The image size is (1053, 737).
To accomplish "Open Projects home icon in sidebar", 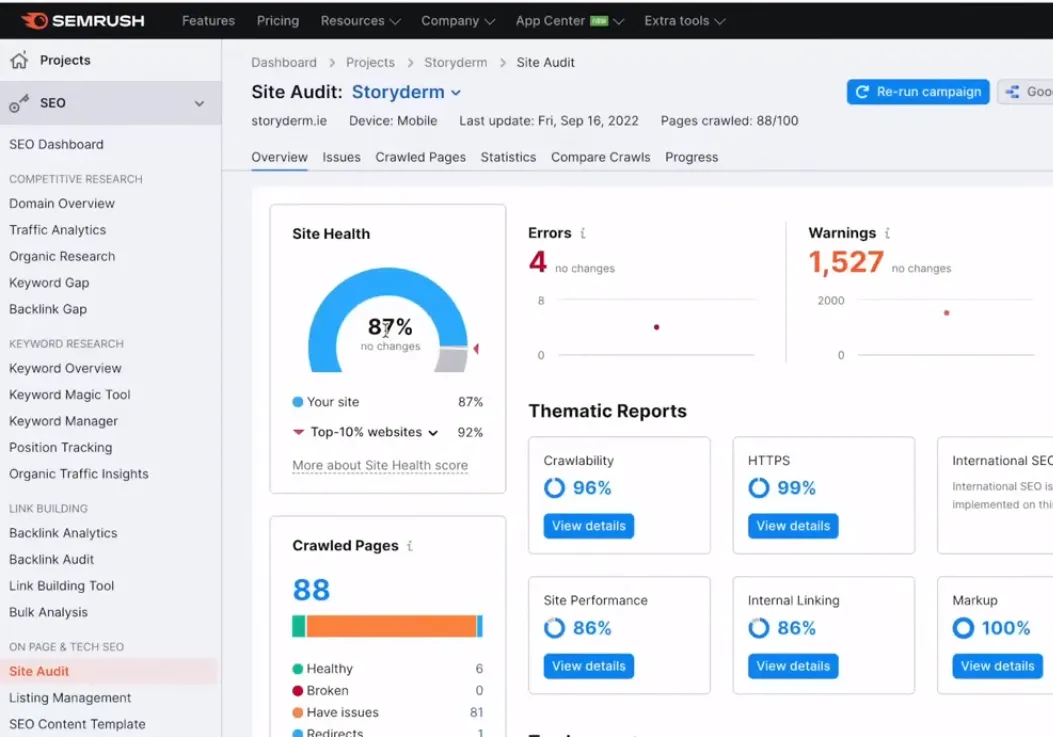I will click(x=19, y=60).
